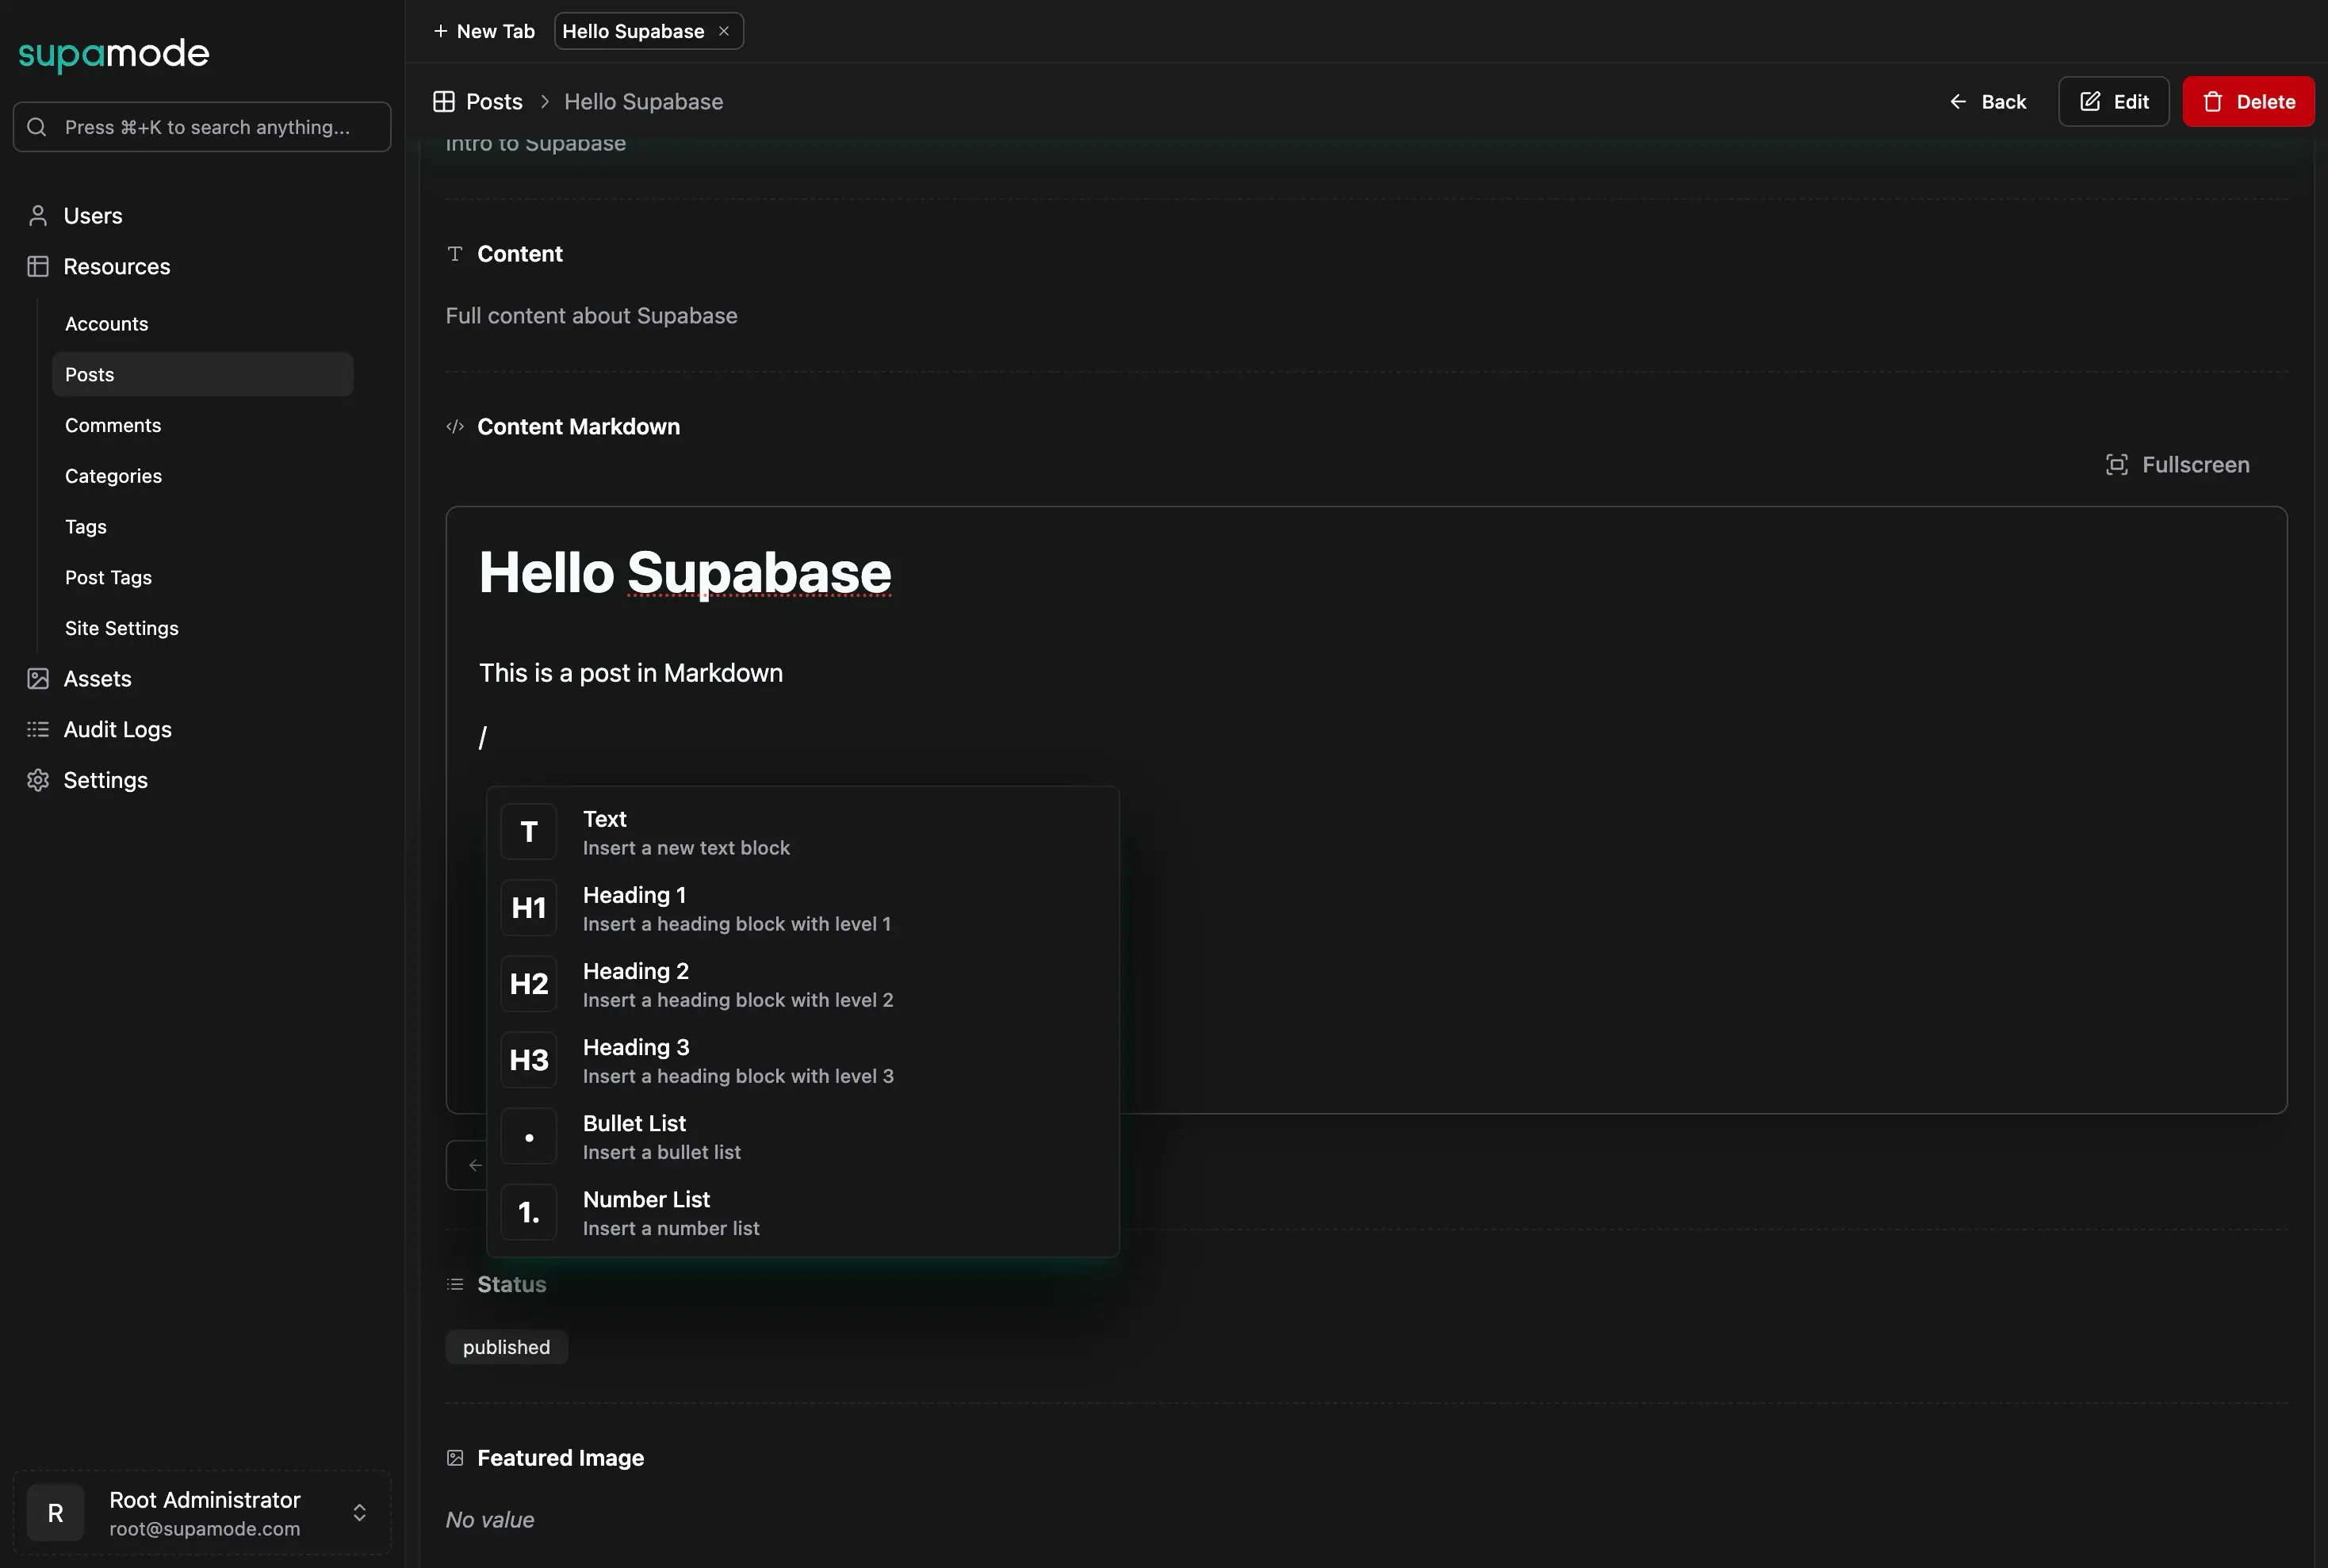The image size is (2328, 1568).
Task: Click the magnifier icon in the search bar
Action: [x=37, y=126]
